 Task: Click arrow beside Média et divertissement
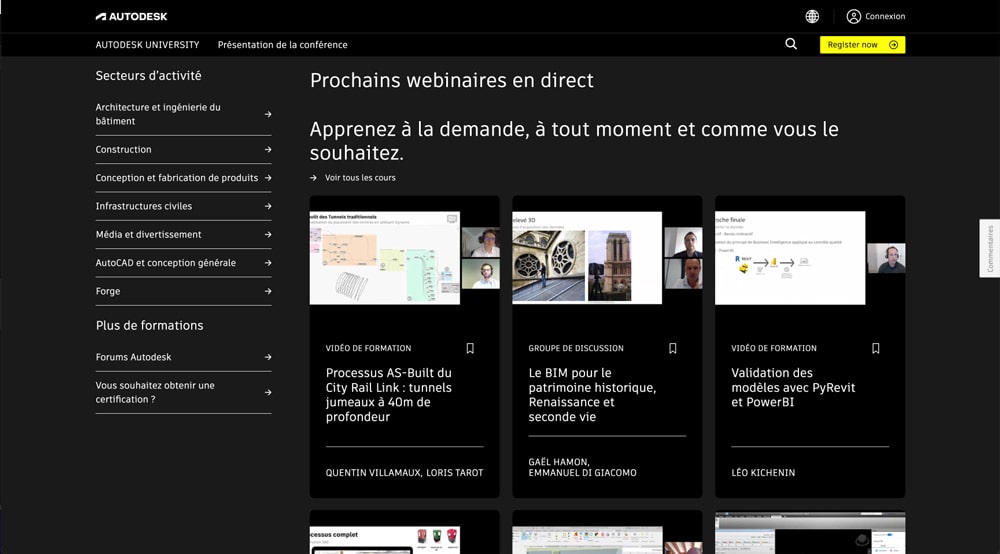[268, 235]
